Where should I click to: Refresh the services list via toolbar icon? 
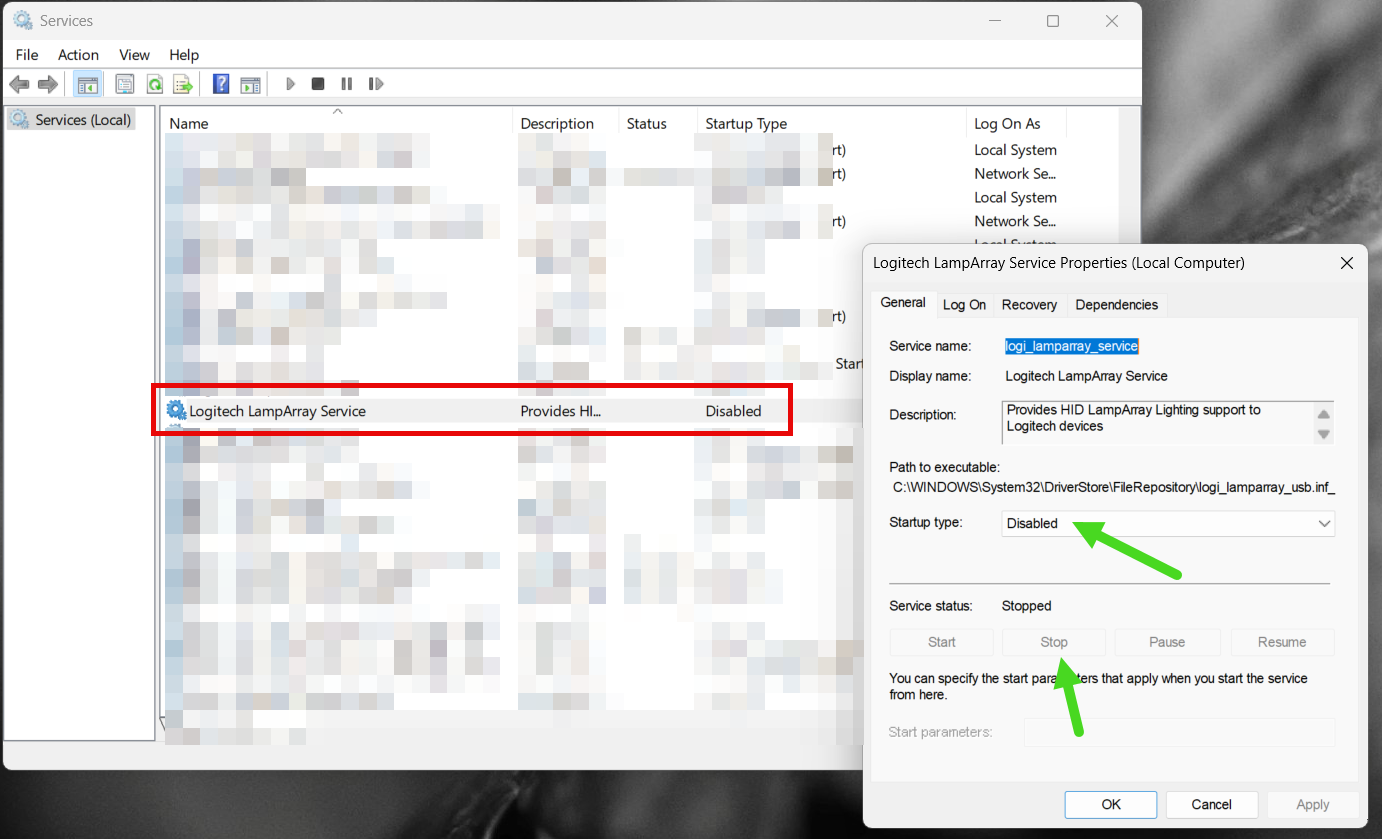155,84
